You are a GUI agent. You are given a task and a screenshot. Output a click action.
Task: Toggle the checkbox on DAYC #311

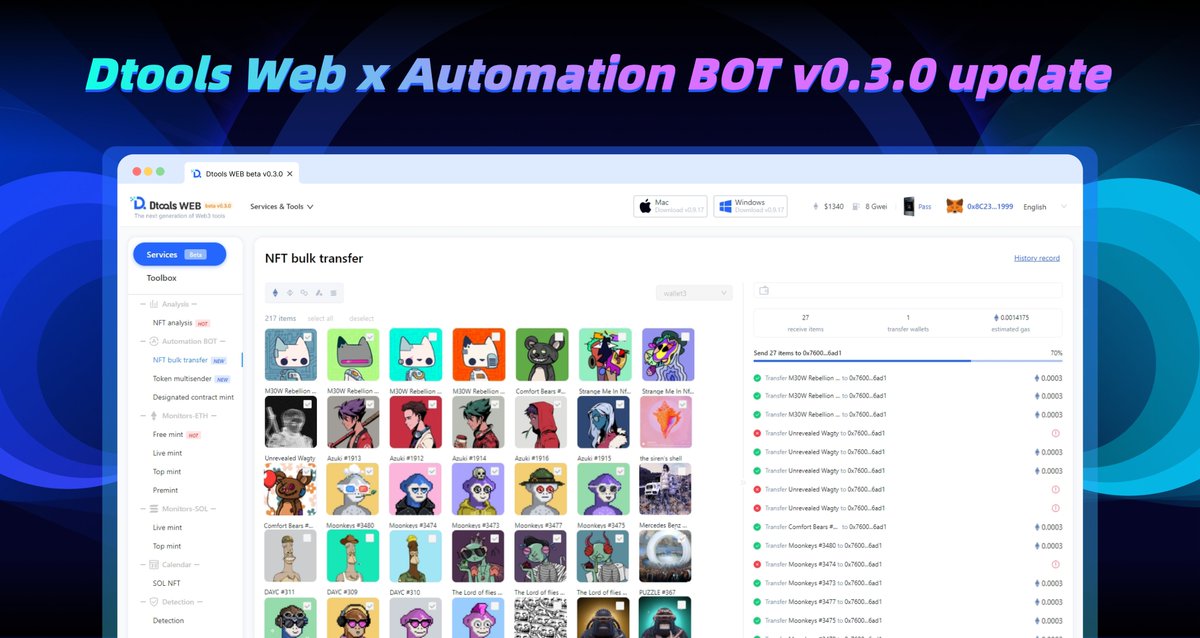308,539
